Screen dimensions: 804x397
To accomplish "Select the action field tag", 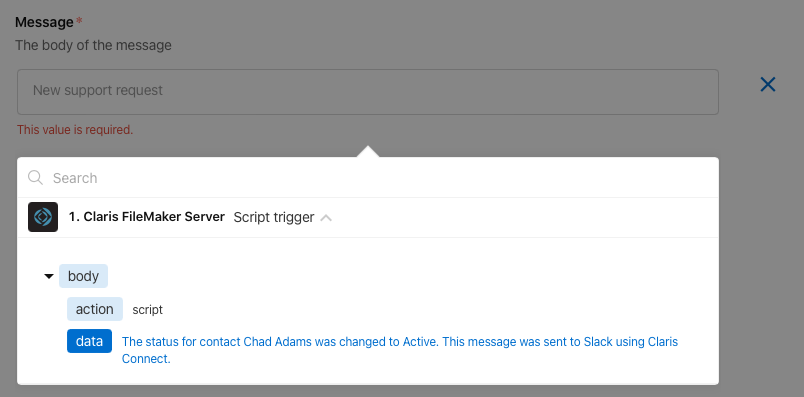I will coord(95,309).
